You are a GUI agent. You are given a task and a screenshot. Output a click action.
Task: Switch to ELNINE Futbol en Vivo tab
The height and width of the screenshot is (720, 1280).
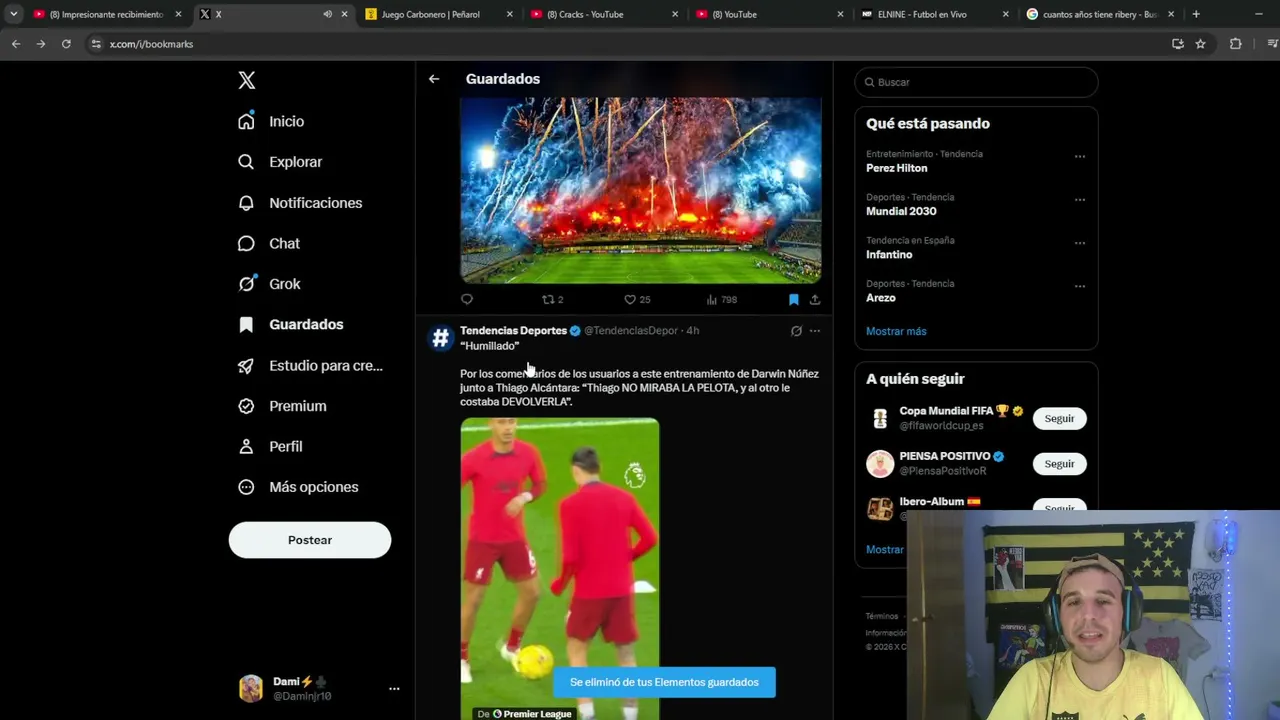934,14
